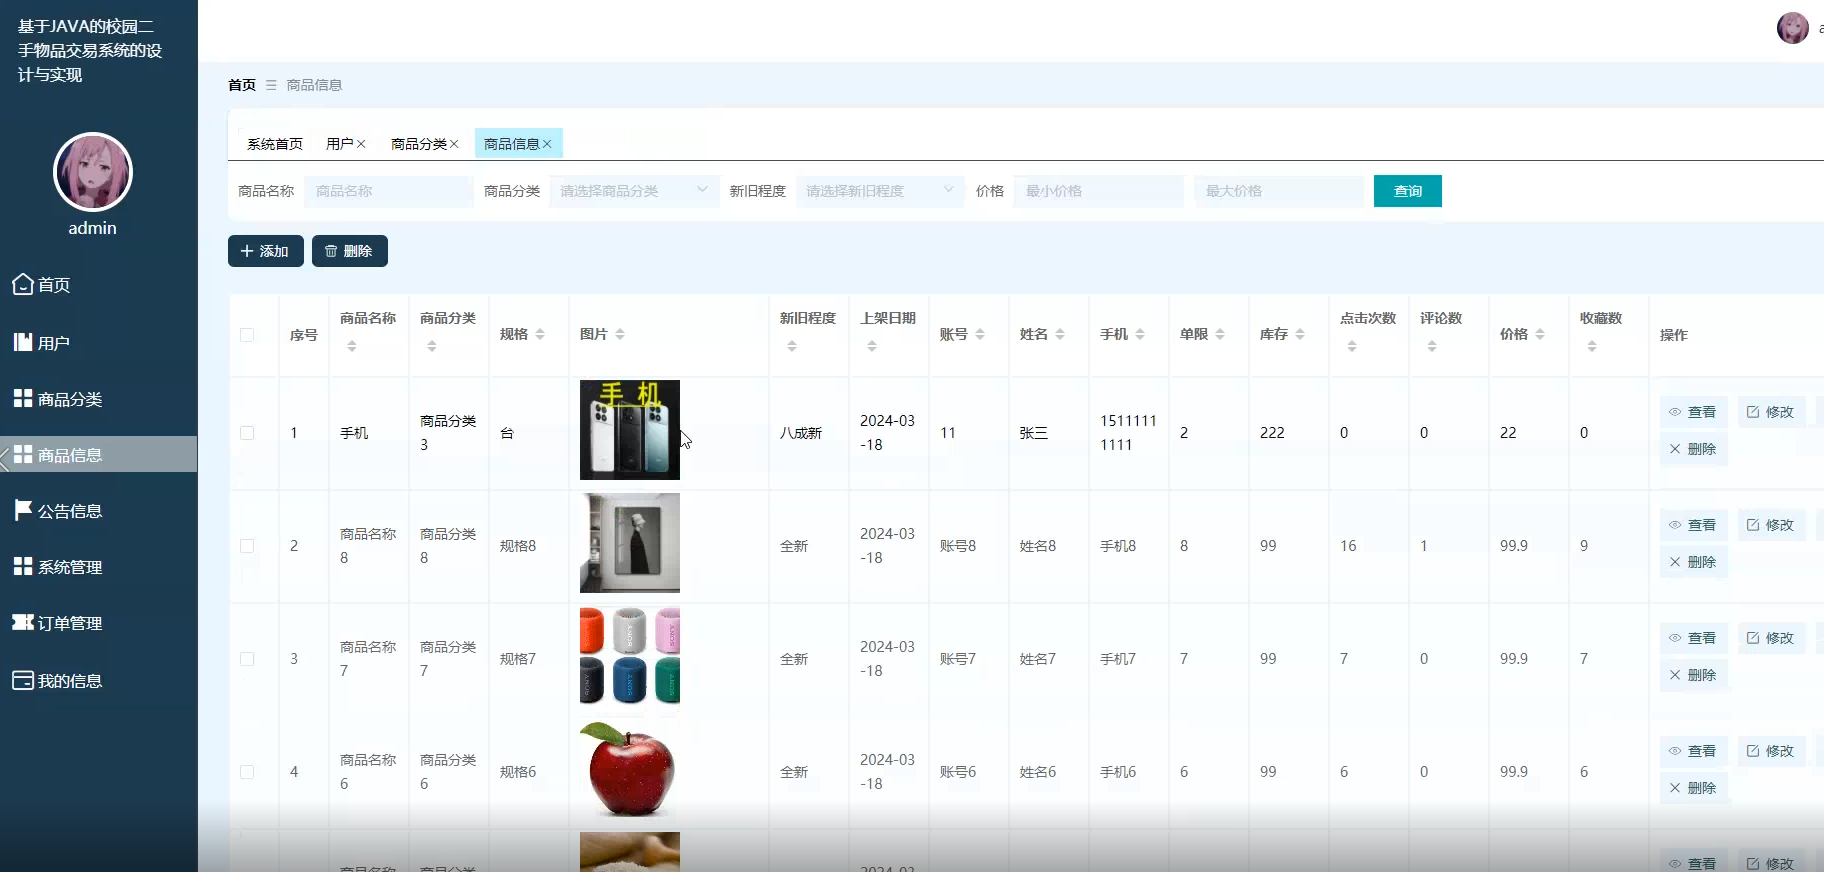Check the row 2 商品名称8 checkbox
Image resolution: width=1824 pixels, height=872 pixels.
click(x=247, y=546)
